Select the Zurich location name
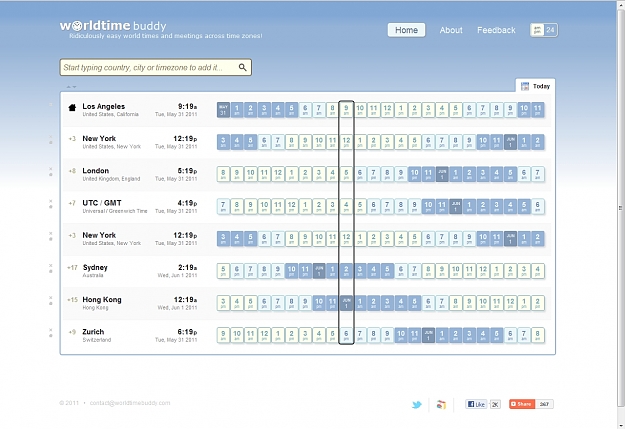Viewport: 625px width, 429px height. (x=93, y=332)
